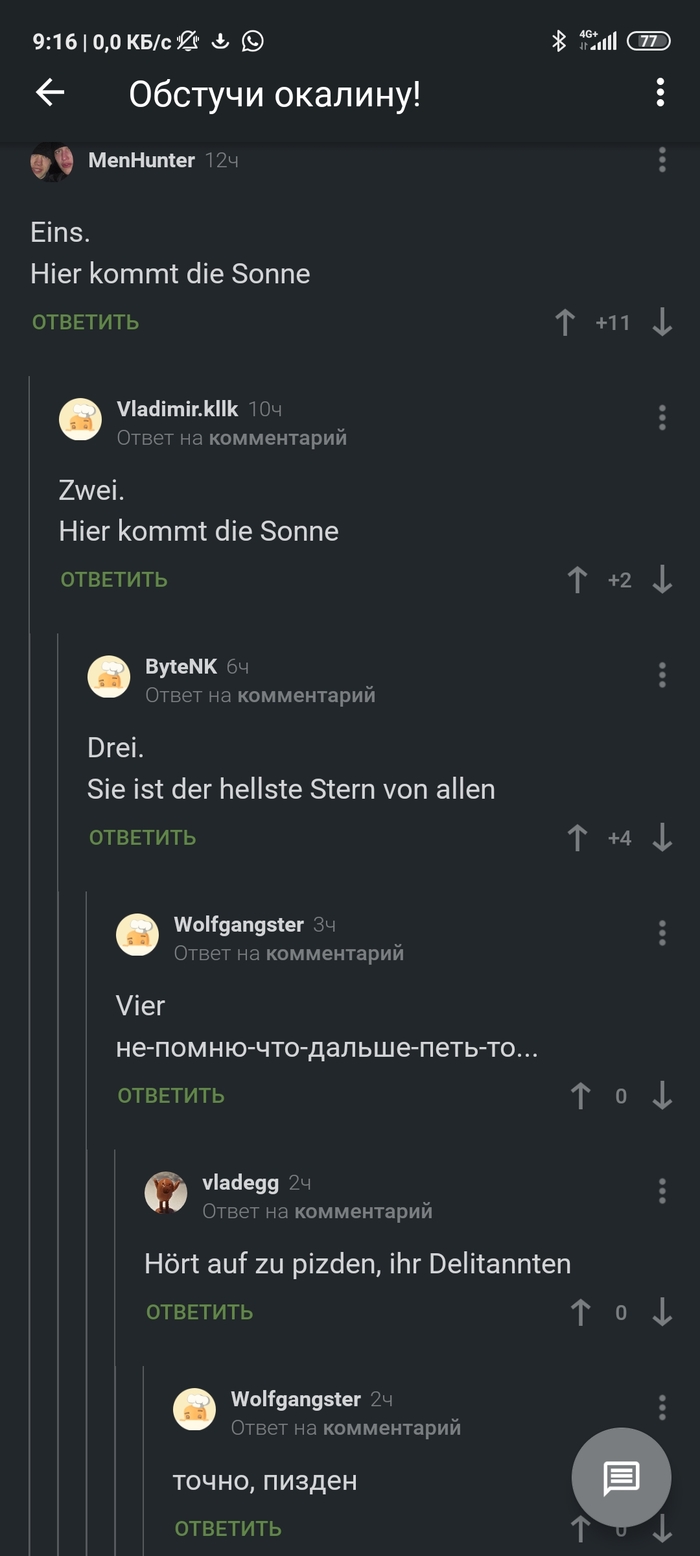
Task: Upvote MenHunter's +11 comment
Action: click(x=564, y=322)
